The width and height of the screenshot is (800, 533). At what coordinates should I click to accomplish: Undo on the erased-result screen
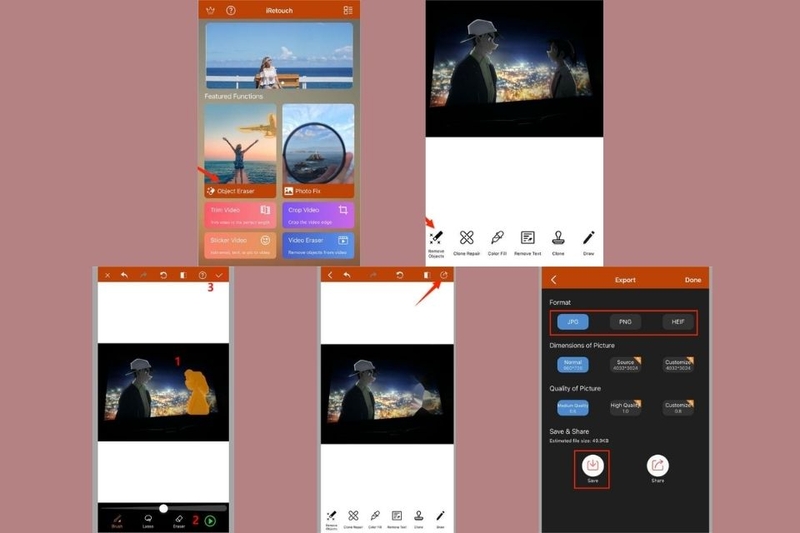(x=347, y=275)
